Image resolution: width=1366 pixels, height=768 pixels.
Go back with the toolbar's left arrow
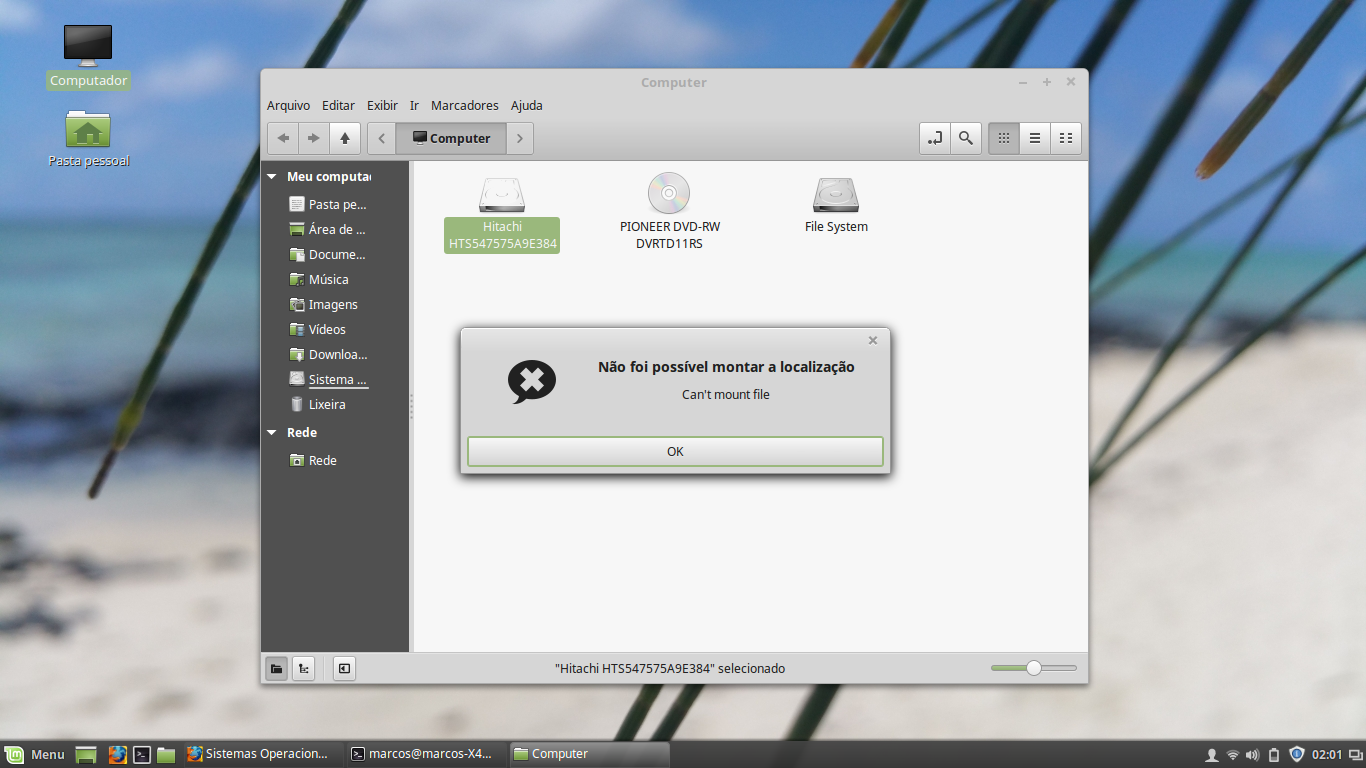(284, 138)
